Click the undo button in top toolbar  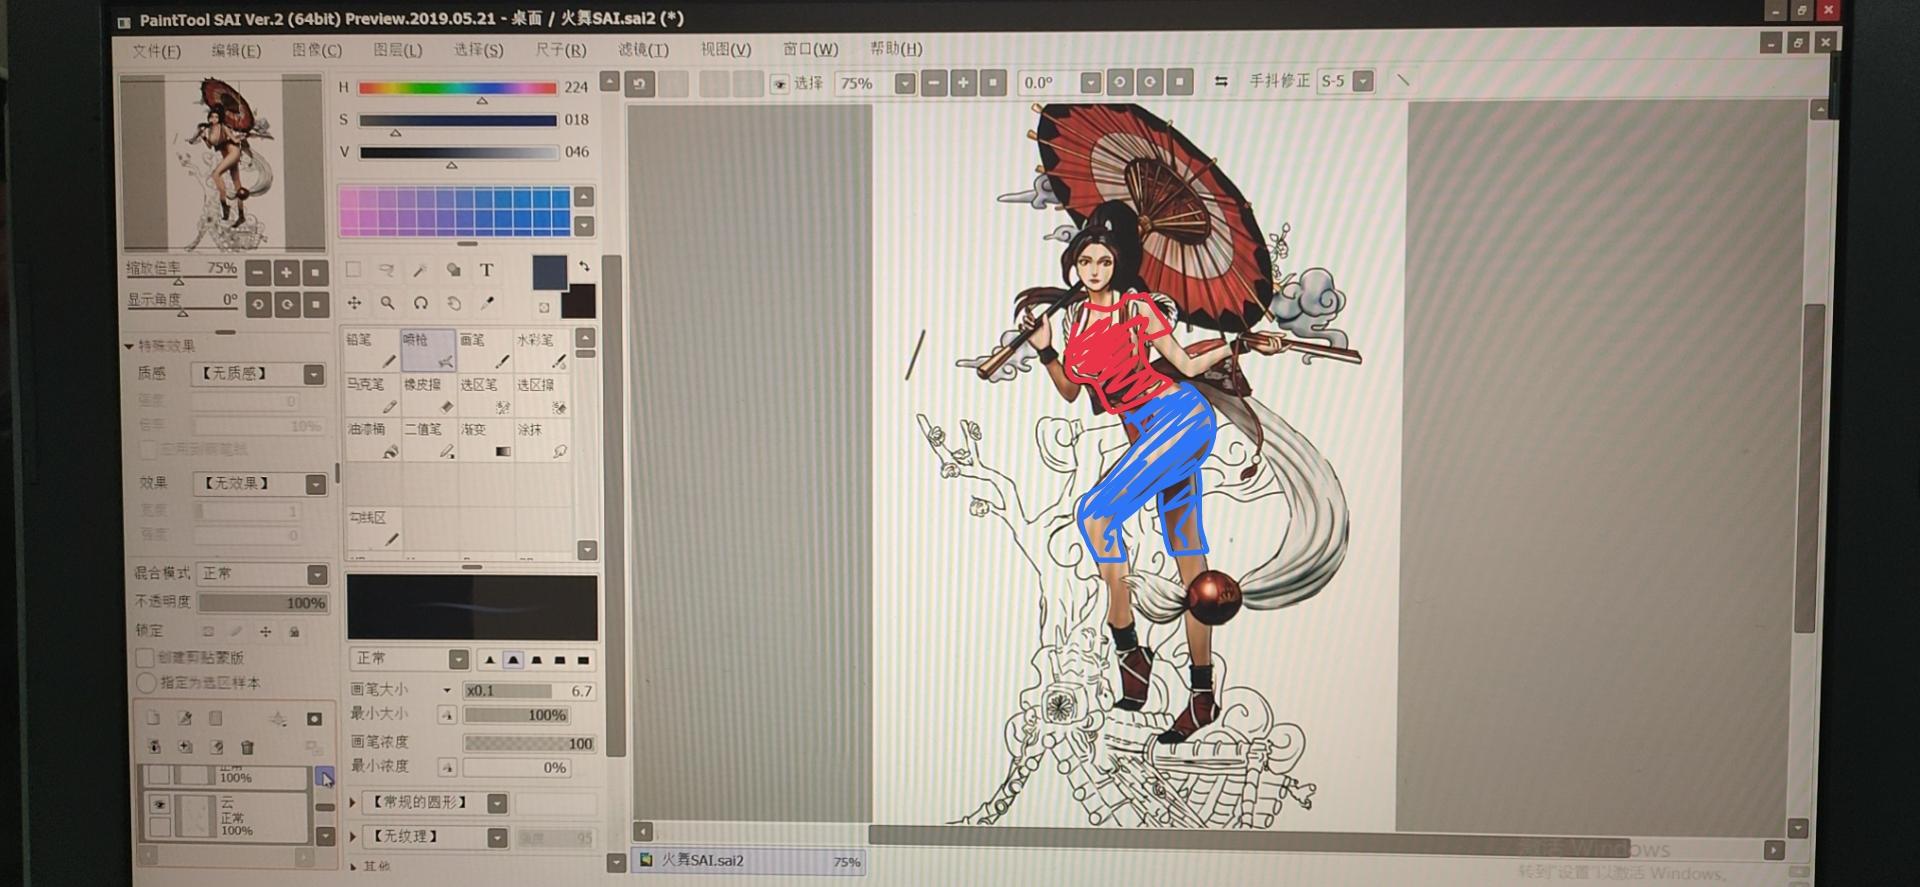pos(640,83)
